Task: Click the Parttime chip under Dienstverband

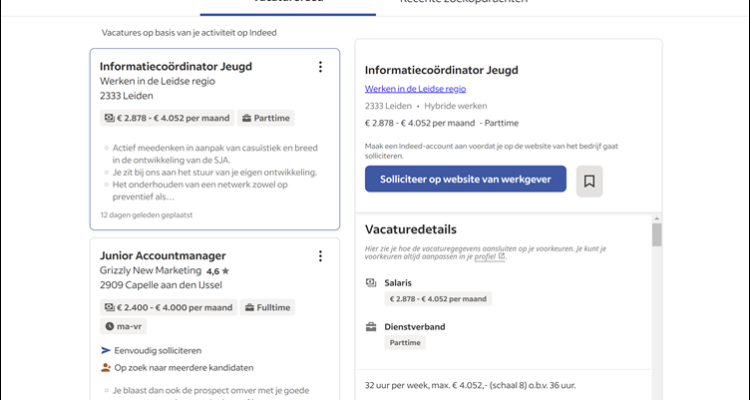Action: point(405,343)
